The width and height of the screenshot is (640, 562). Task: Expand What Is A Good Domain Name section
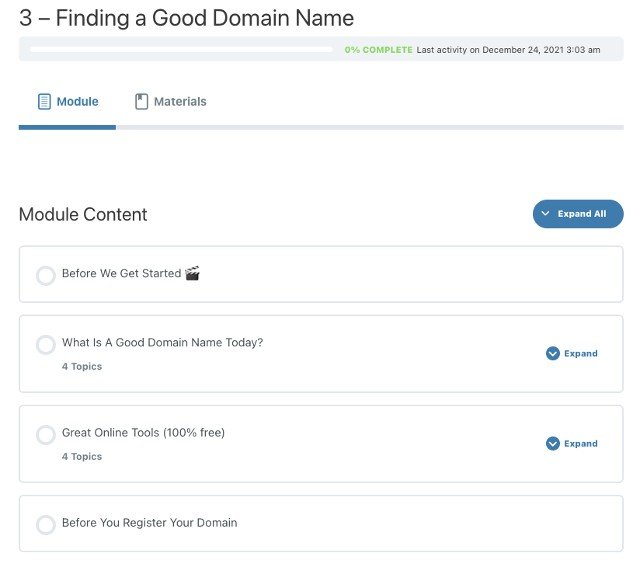click(571, 353)
